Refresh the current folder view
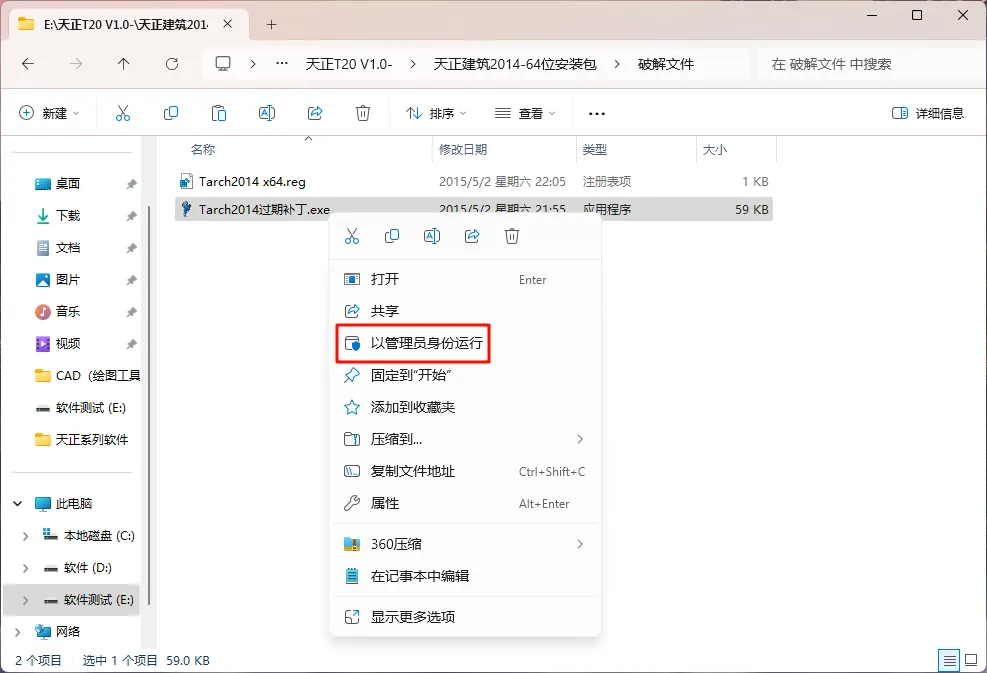Screen dimensions: 987x673 (x=172, y=64)
